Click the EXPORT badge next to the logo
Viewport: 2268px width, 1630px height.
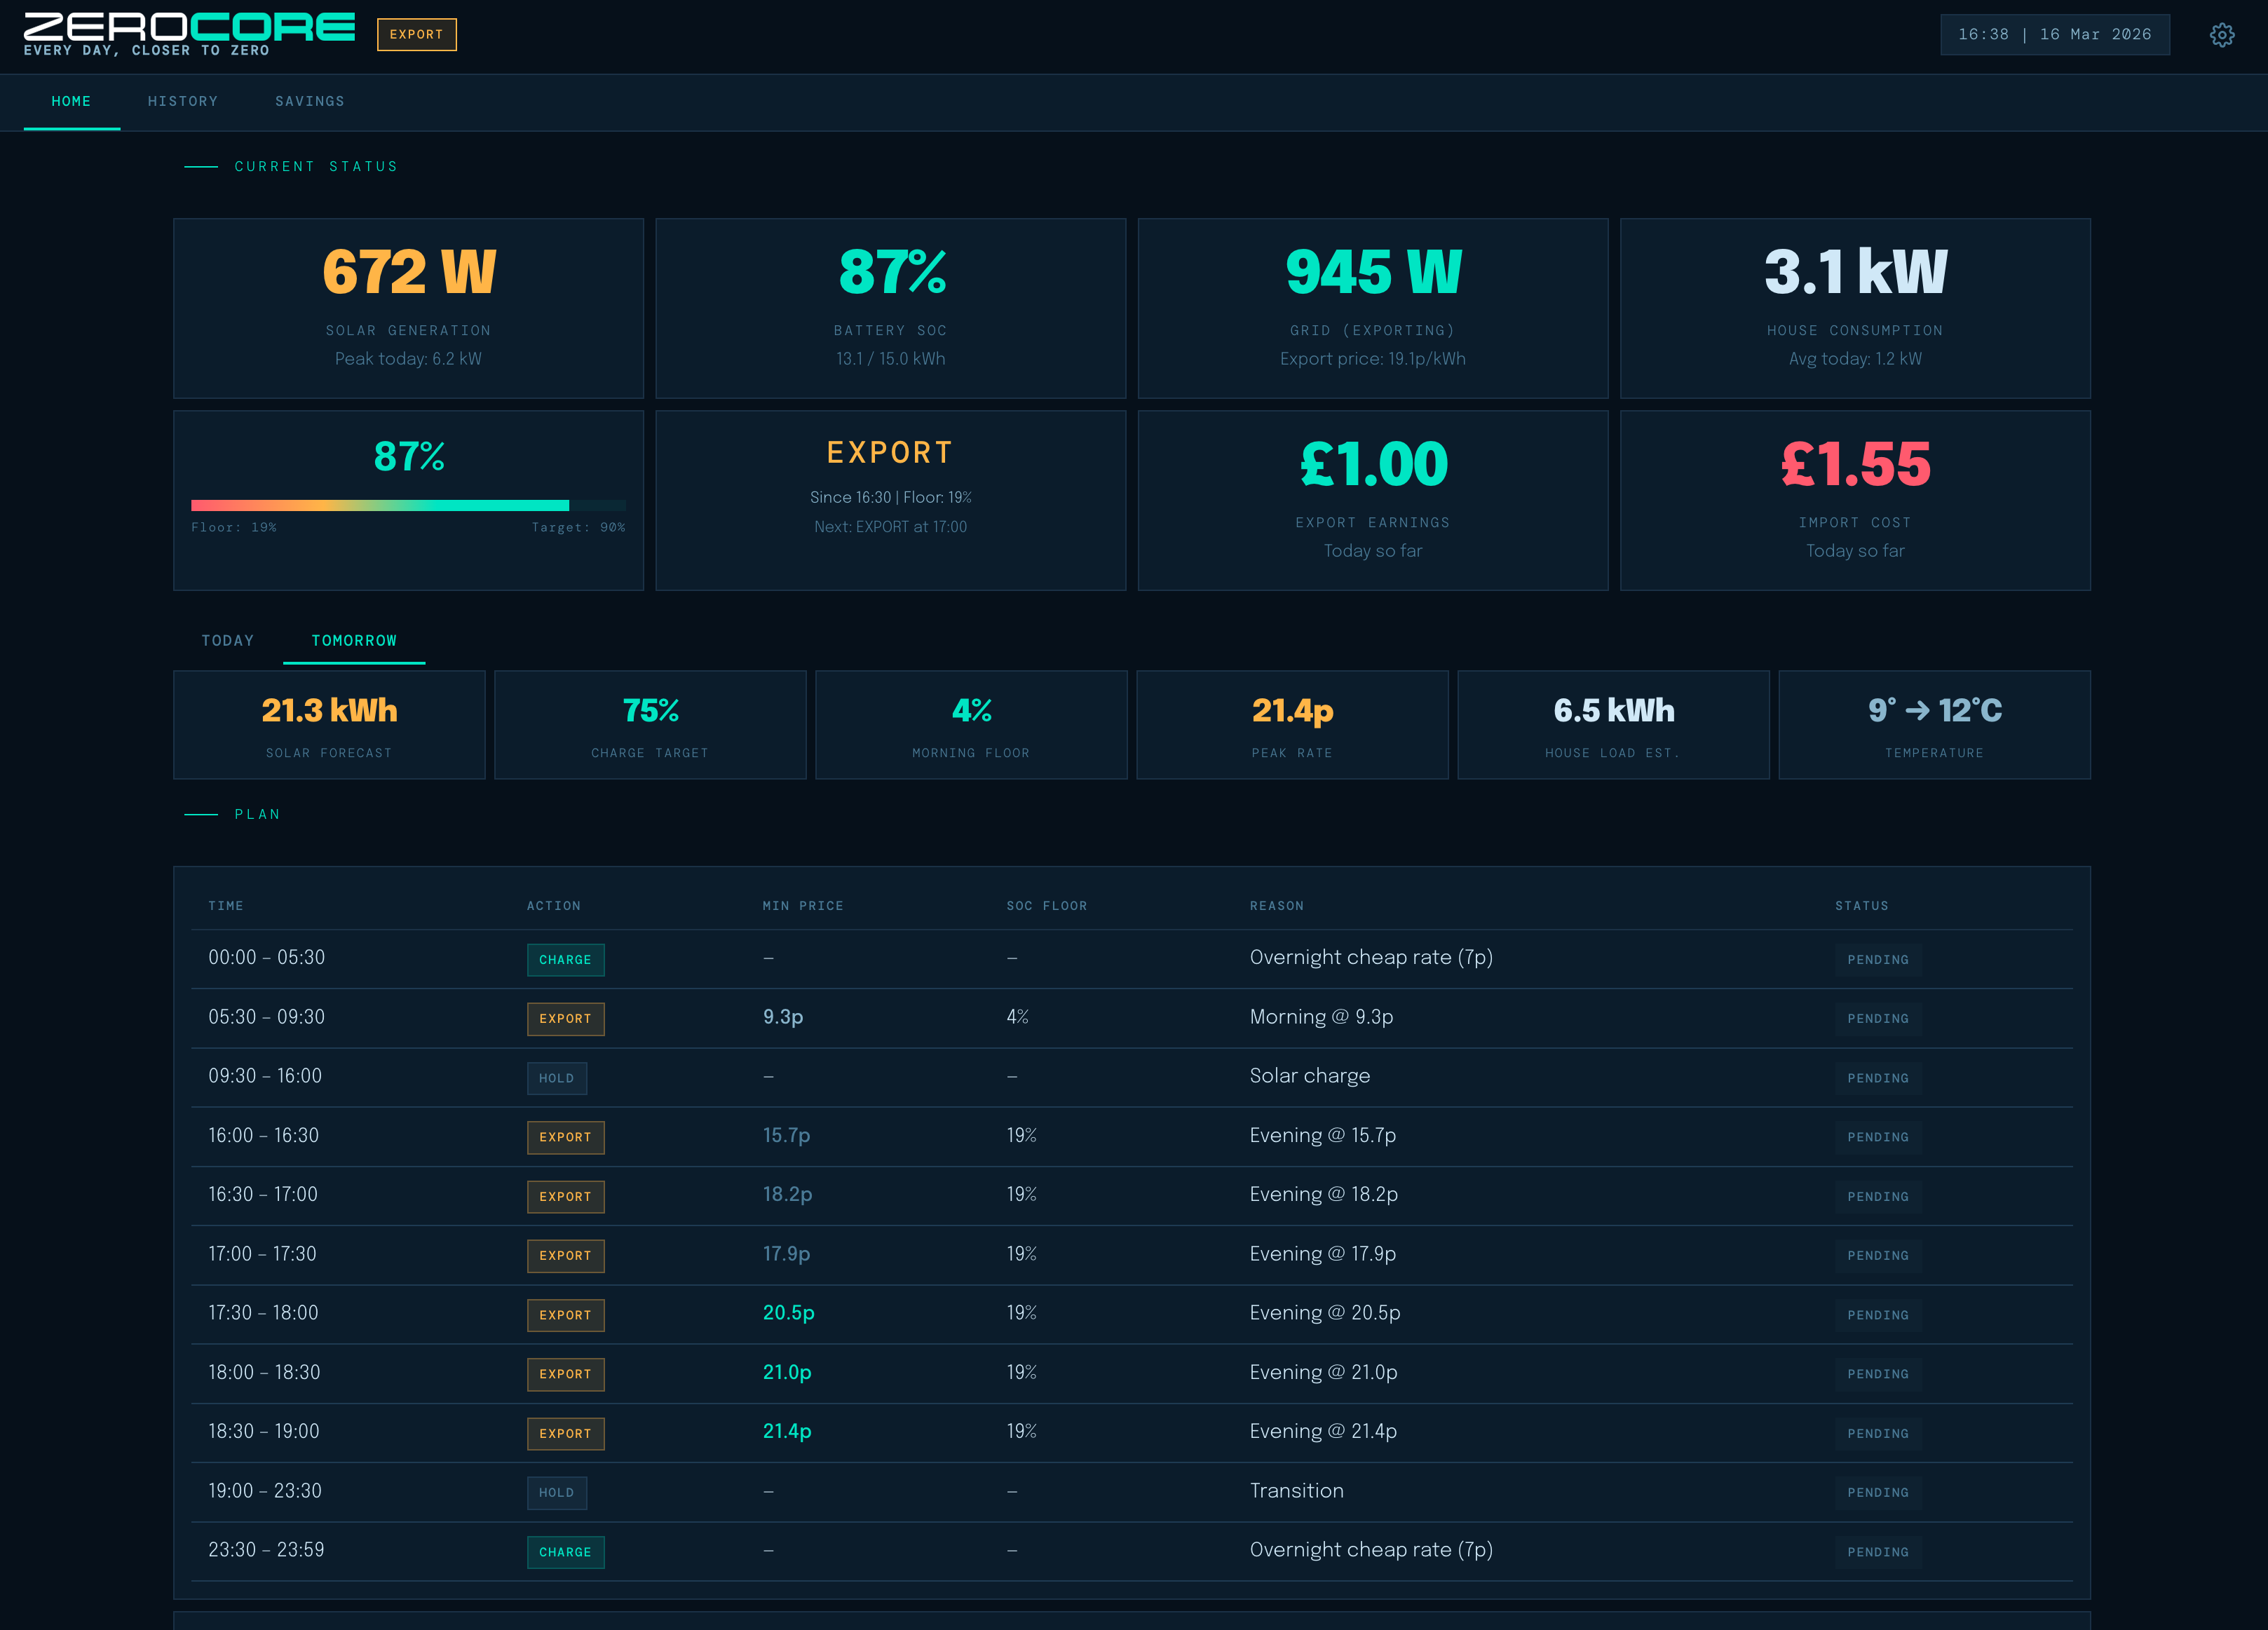(417, 34)
